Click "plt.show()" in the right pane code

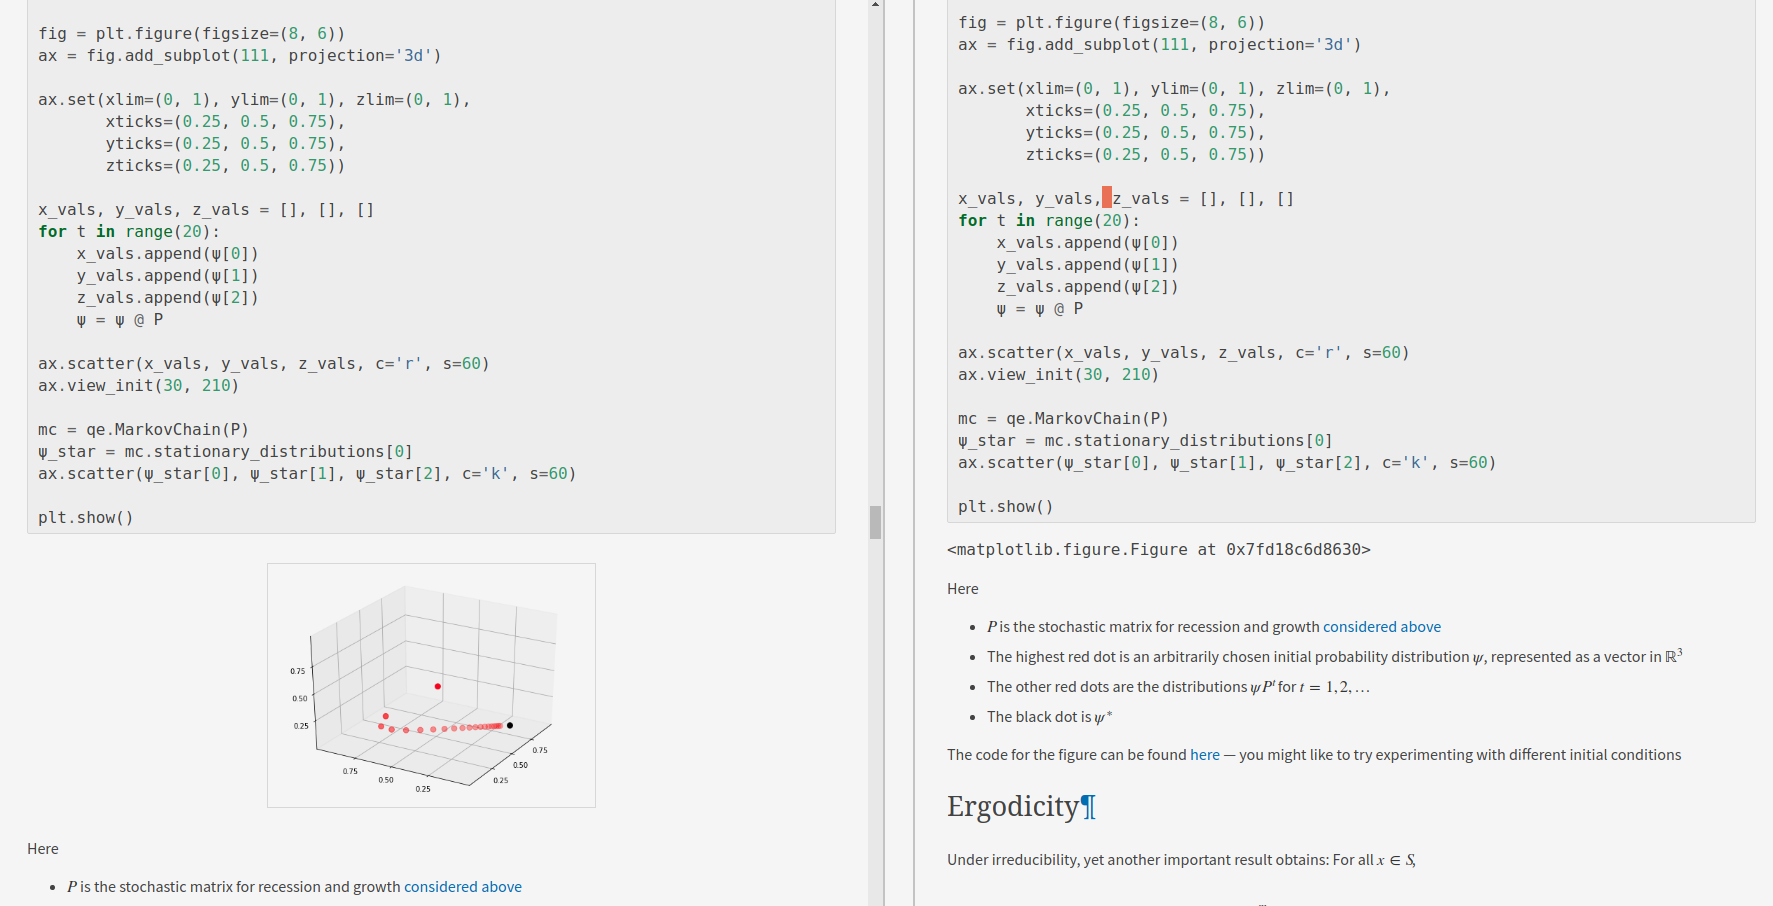[x=1006, y=507]
